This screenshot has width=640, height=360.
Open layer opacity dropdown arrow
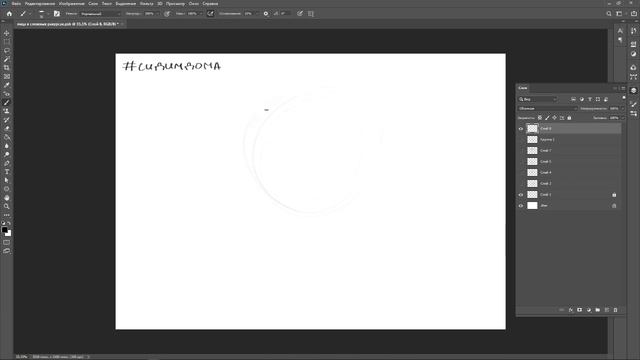622,109
